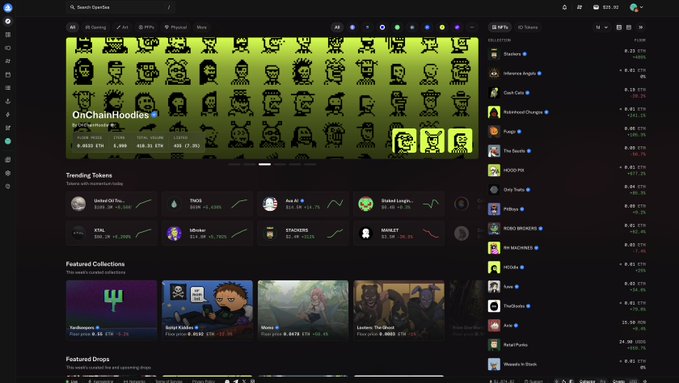The height and width of the screenshot is (383, 679).
Task: Open the STACKERS trending token card
Action: (x=303, y=234)
